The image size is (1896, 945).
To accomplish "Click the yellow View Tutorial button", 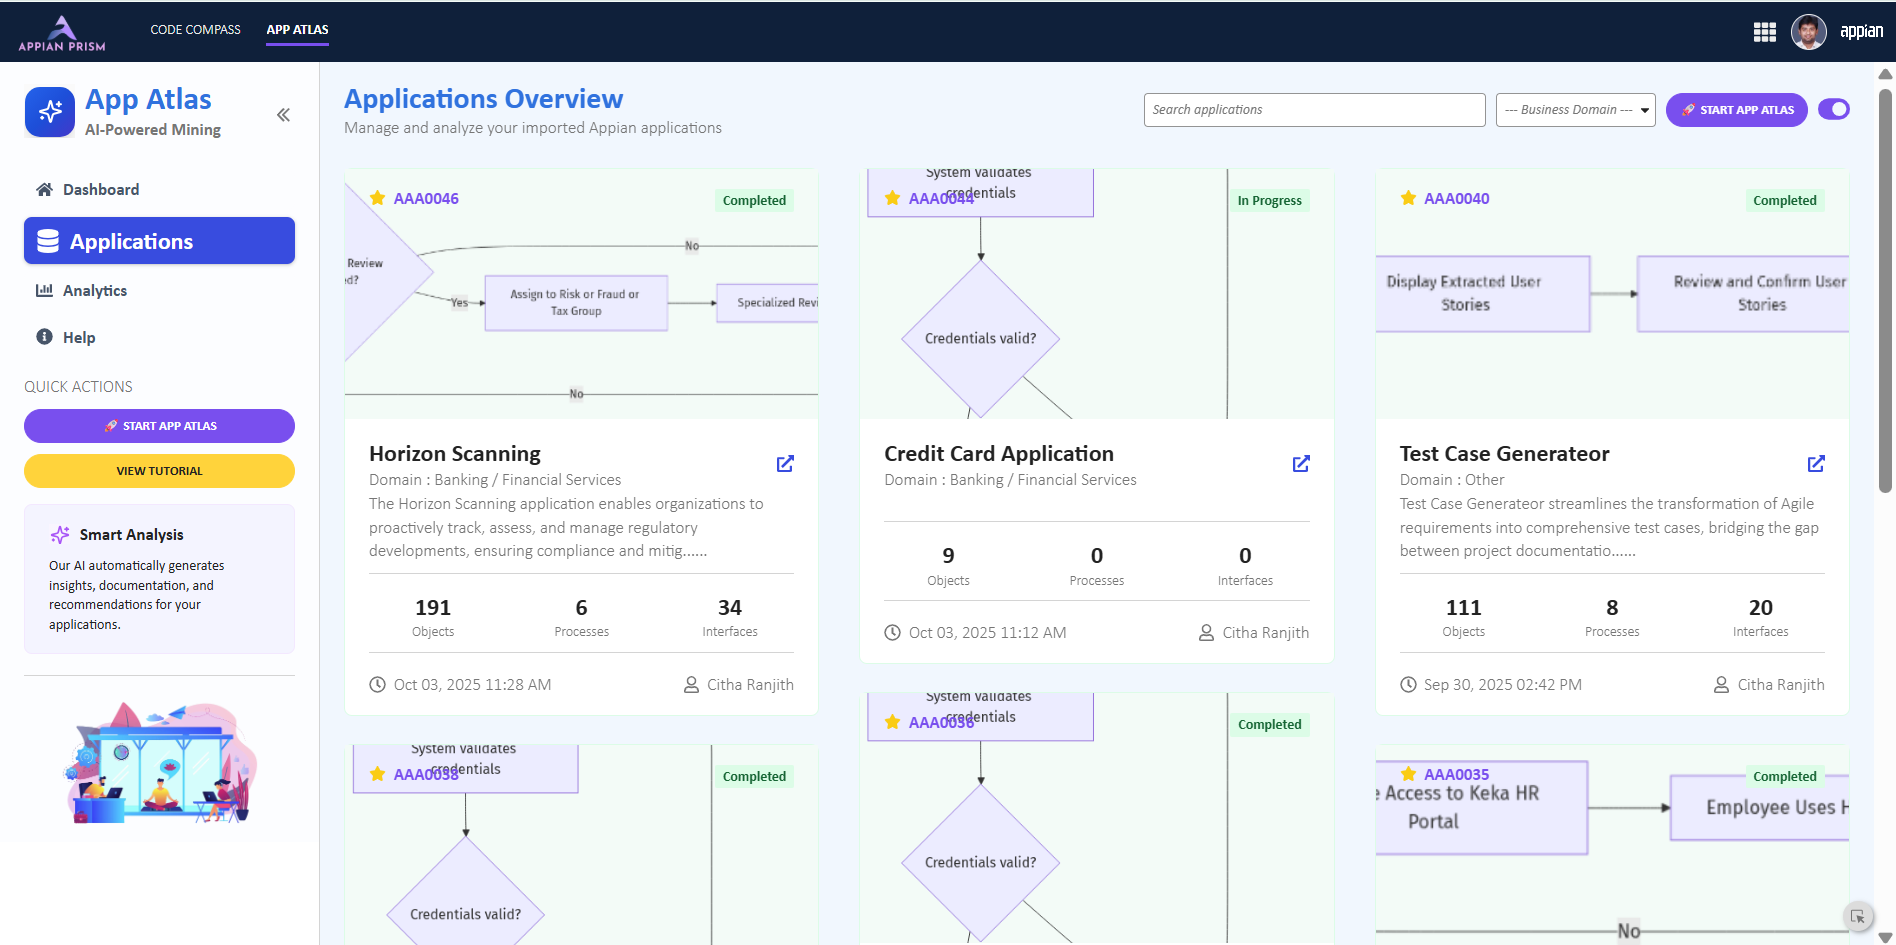I will click(159, 471).
